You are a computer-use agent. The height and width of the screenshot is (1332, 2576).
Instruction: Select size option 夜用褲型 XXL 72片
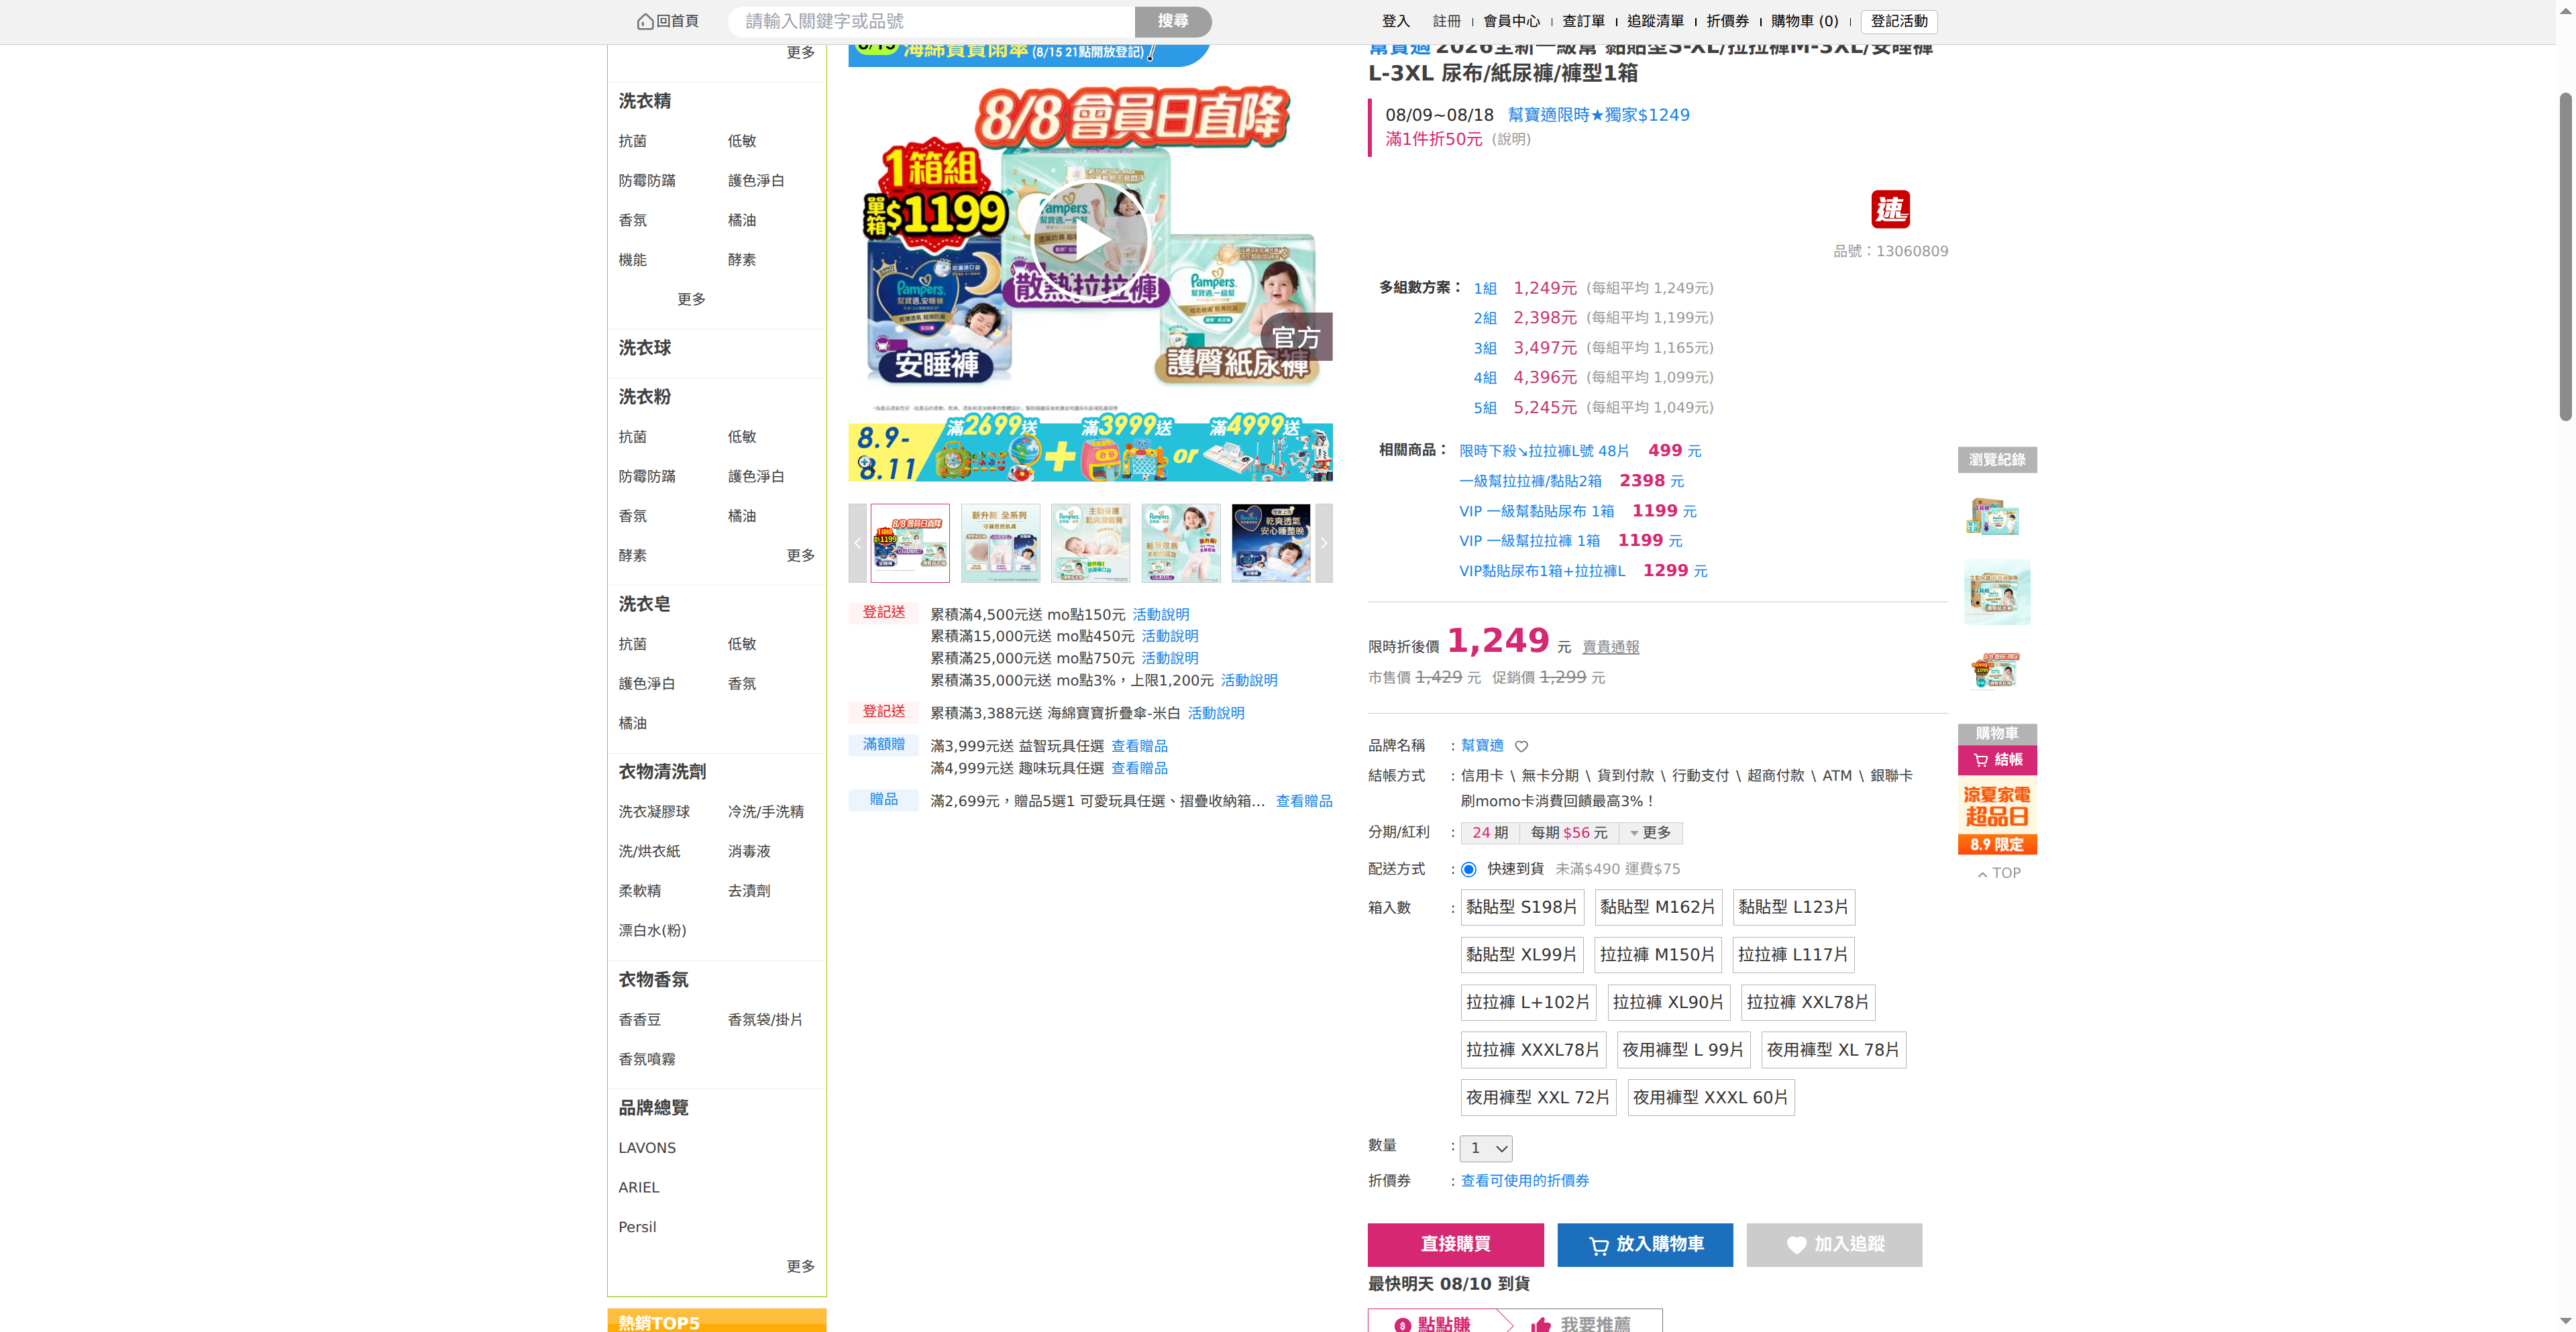(1538, 1098)
